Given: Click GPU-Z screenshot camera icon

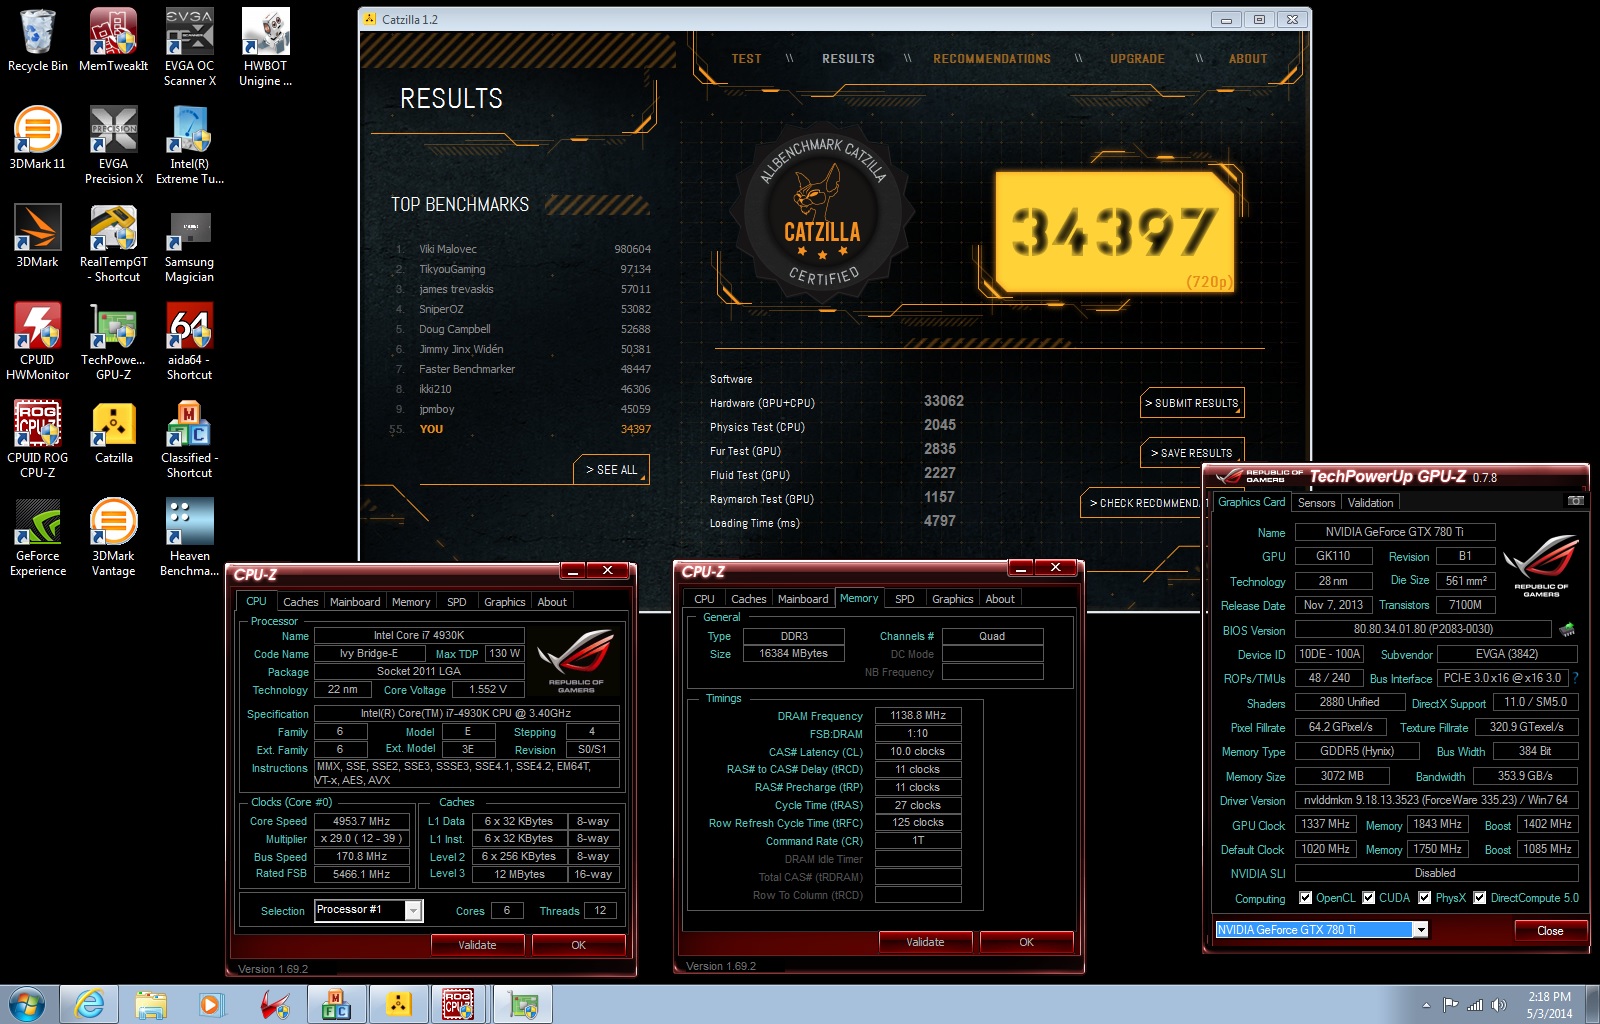Looking at the screenshot, I should tap(1576, 501).
